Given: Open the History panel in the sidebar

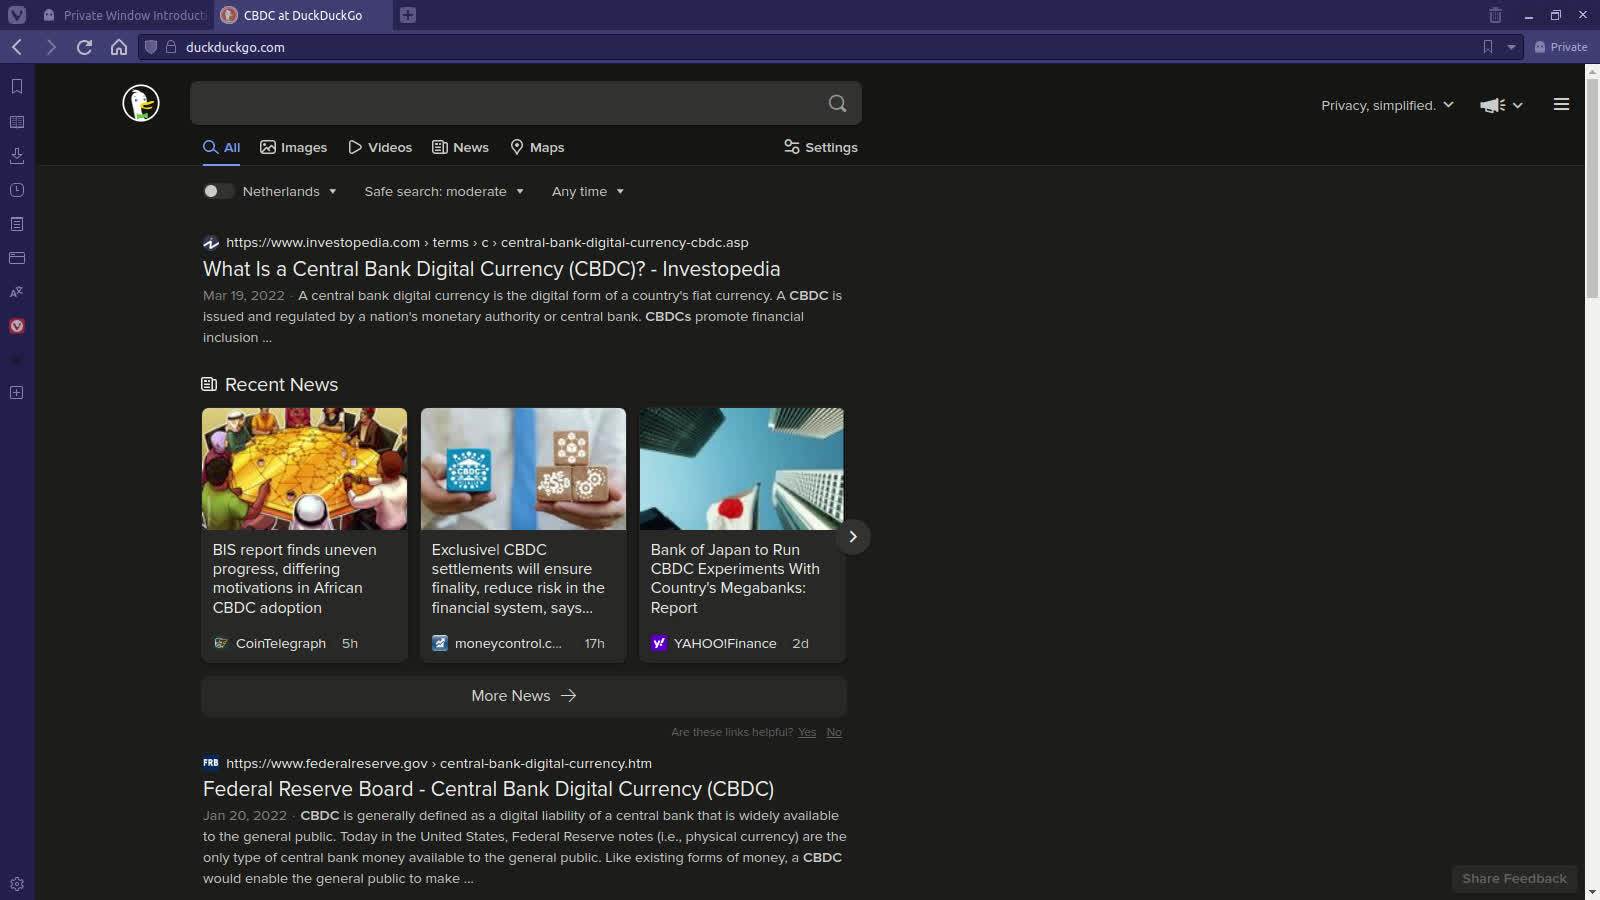Looking at the screenshot, I should click(x=17, y=190).
